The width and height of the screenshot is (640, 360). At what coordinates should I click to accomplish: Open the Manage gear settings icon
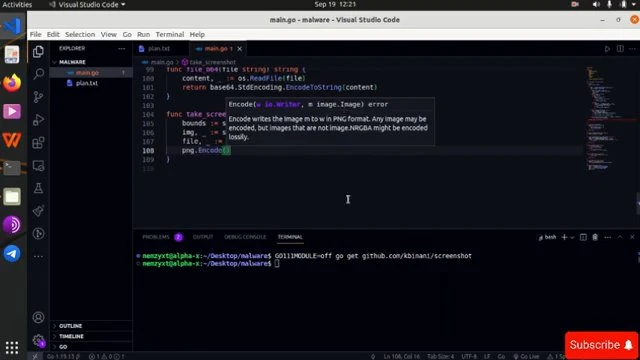[38, 340]
